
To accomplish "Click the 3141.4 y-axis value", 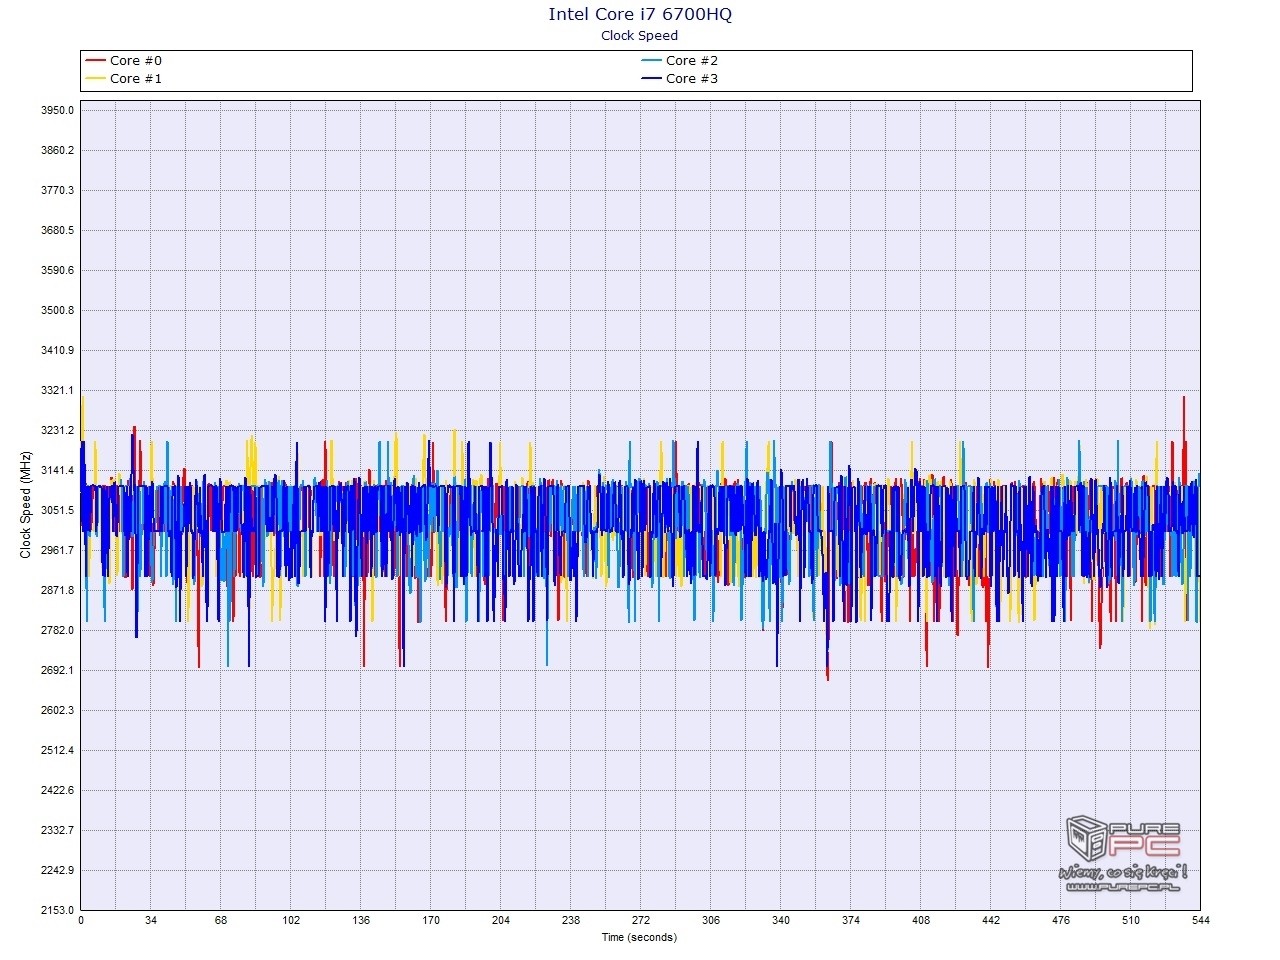I will click(58, 471).
